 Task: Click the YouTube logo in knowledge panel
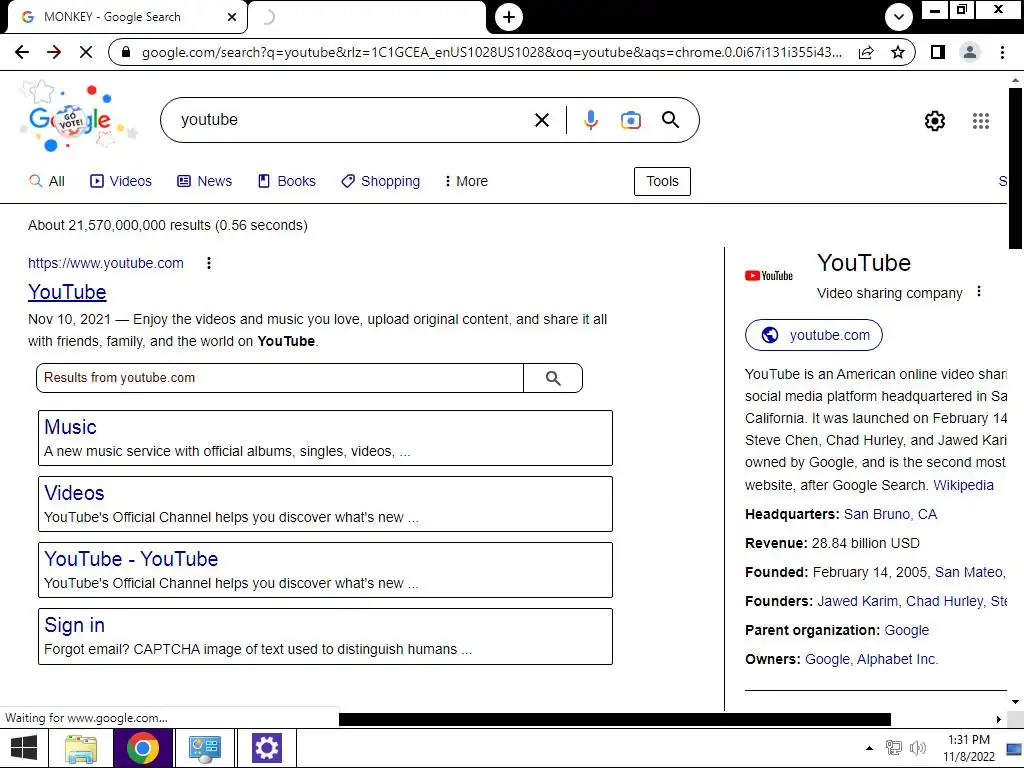pos(769,276)
